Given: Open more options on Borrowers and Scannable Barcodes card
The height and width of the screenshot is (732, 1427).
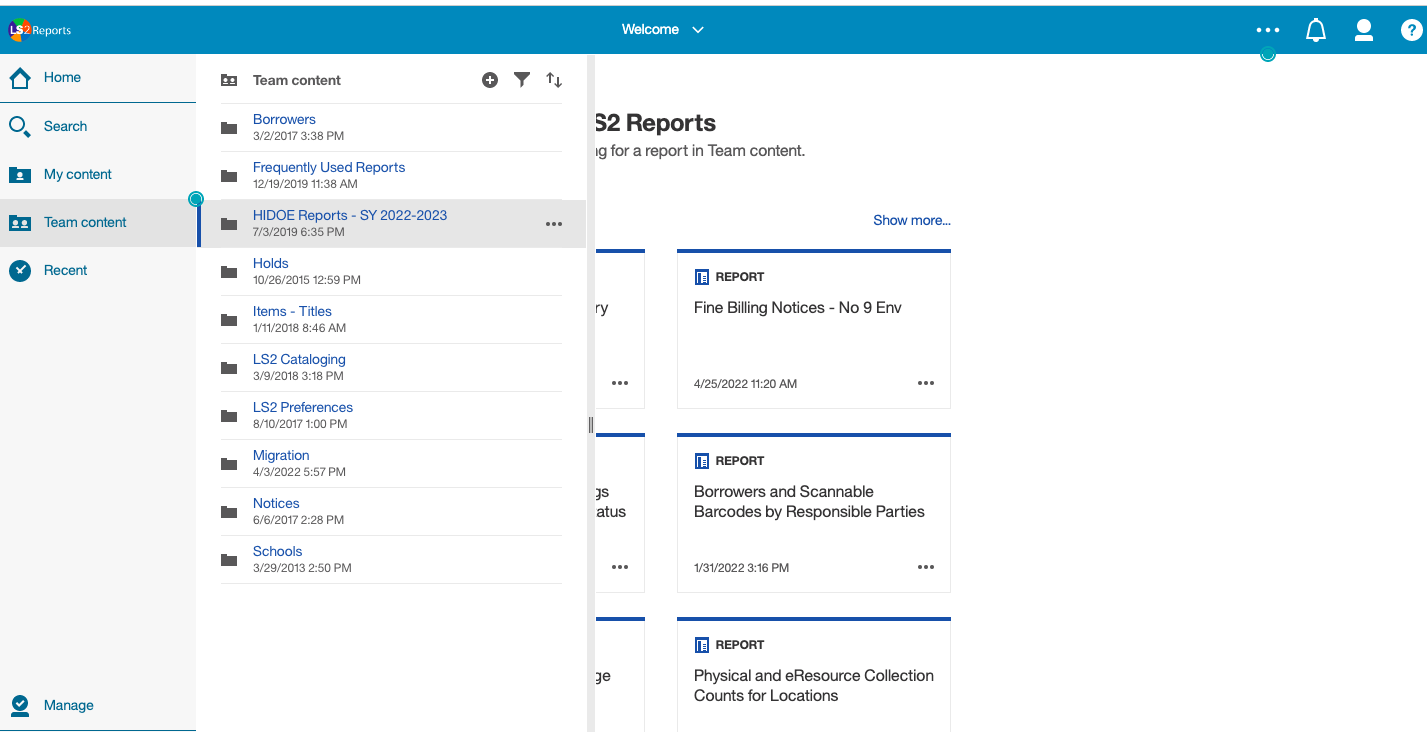Looking at the screenshot, I should (926, 567).
